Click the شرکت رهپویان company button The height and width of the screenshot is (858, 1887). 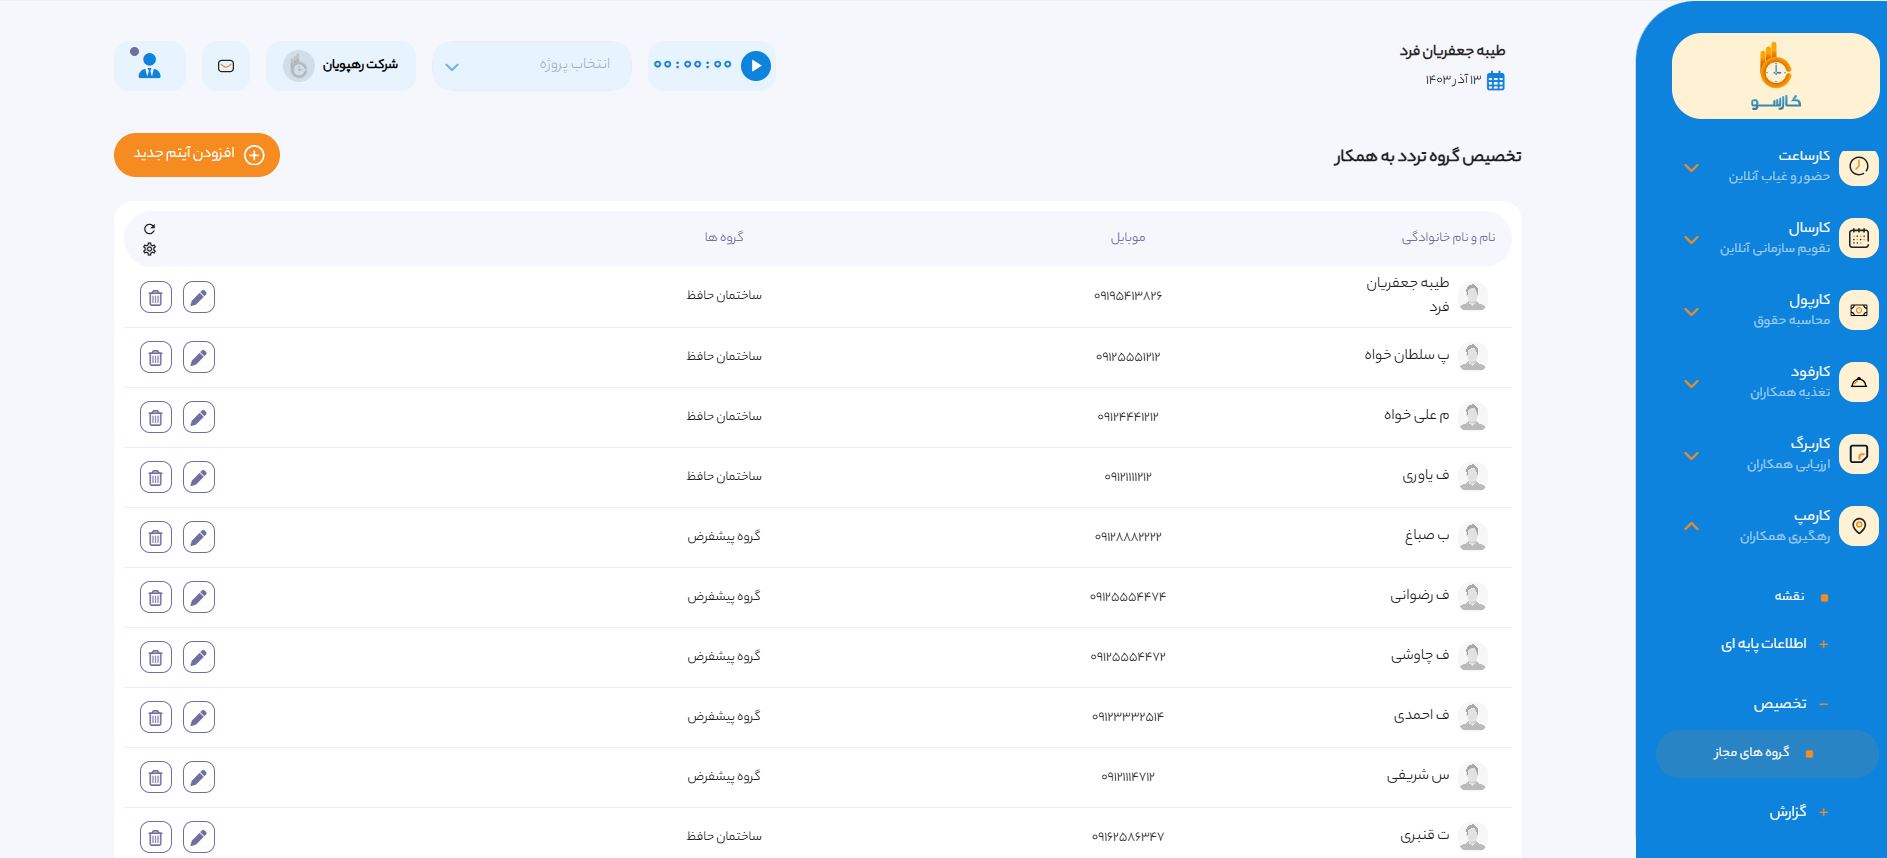341,66
